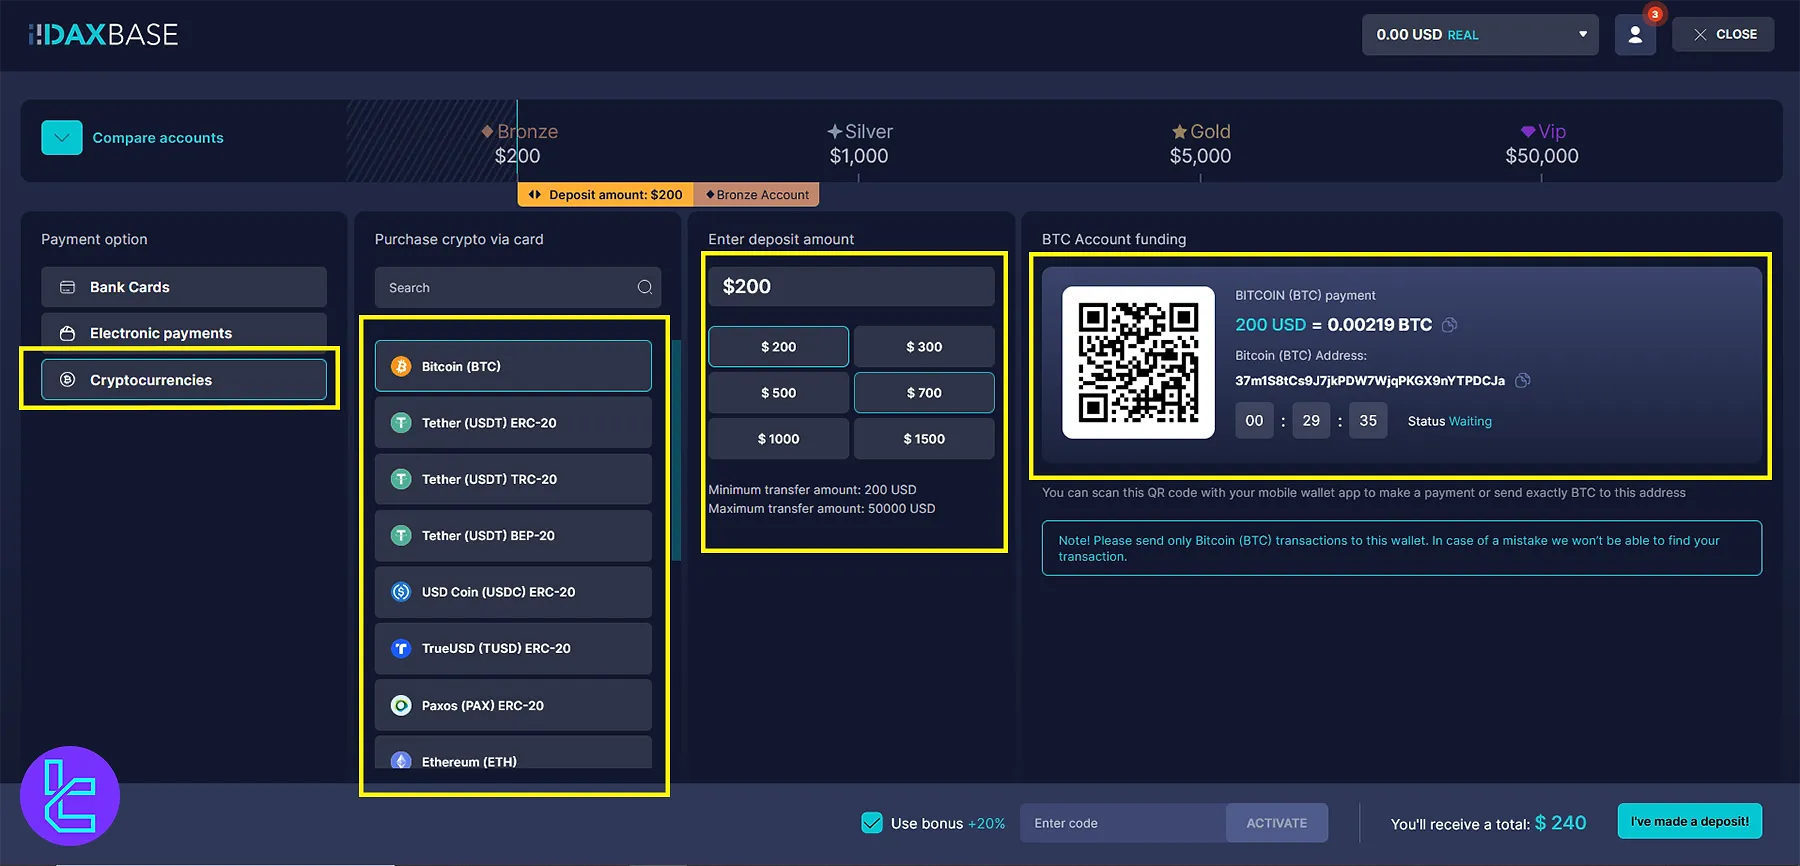Image resolution: width=1800 pixels, height=866 pixels.
Task: Open the user profile icon
Action: tap(1635, 35)
